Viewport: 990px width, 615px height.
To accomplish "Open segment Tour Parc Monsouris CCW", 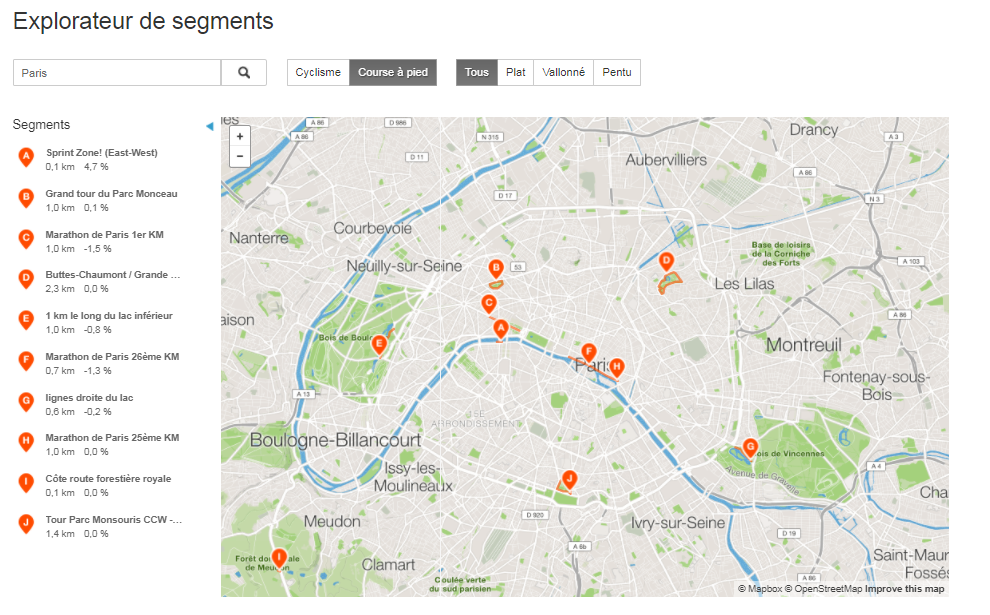I will tap(114, 520).
